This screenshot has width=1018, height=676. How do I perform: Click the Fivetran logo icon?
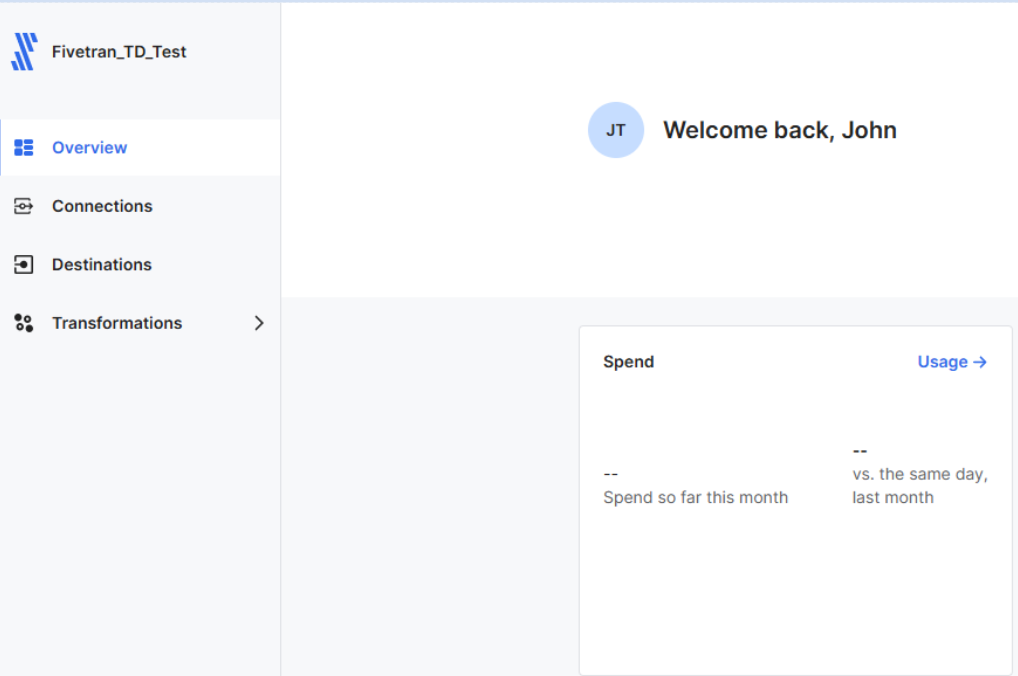[24, 52]
